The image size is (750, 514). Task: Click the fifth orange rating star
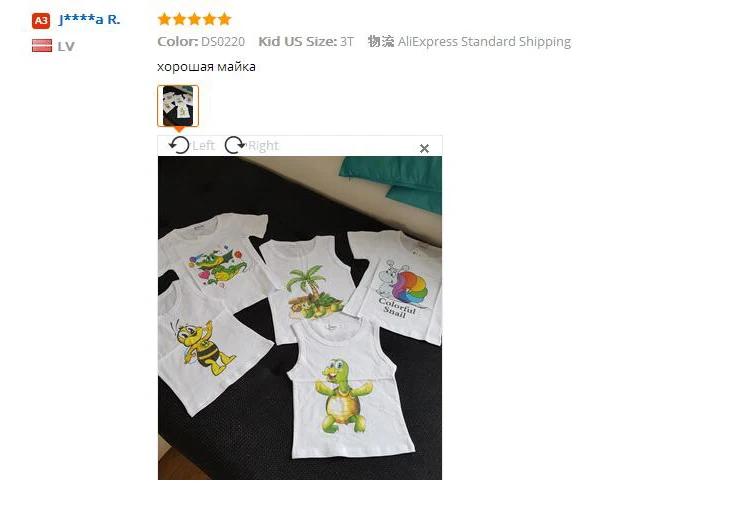pyautogui.click(x=224, y=19)
